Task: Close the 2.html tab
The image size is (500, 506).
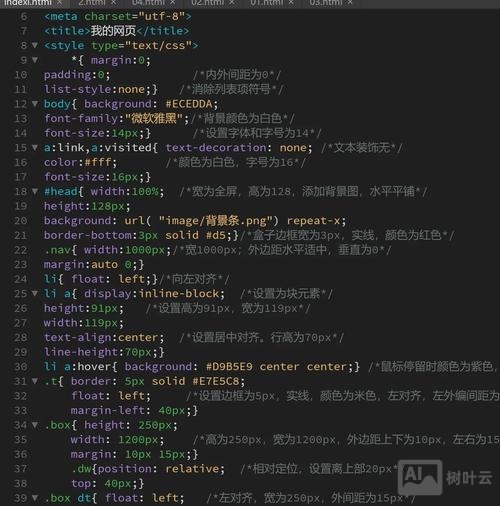Action: (113, 3)
